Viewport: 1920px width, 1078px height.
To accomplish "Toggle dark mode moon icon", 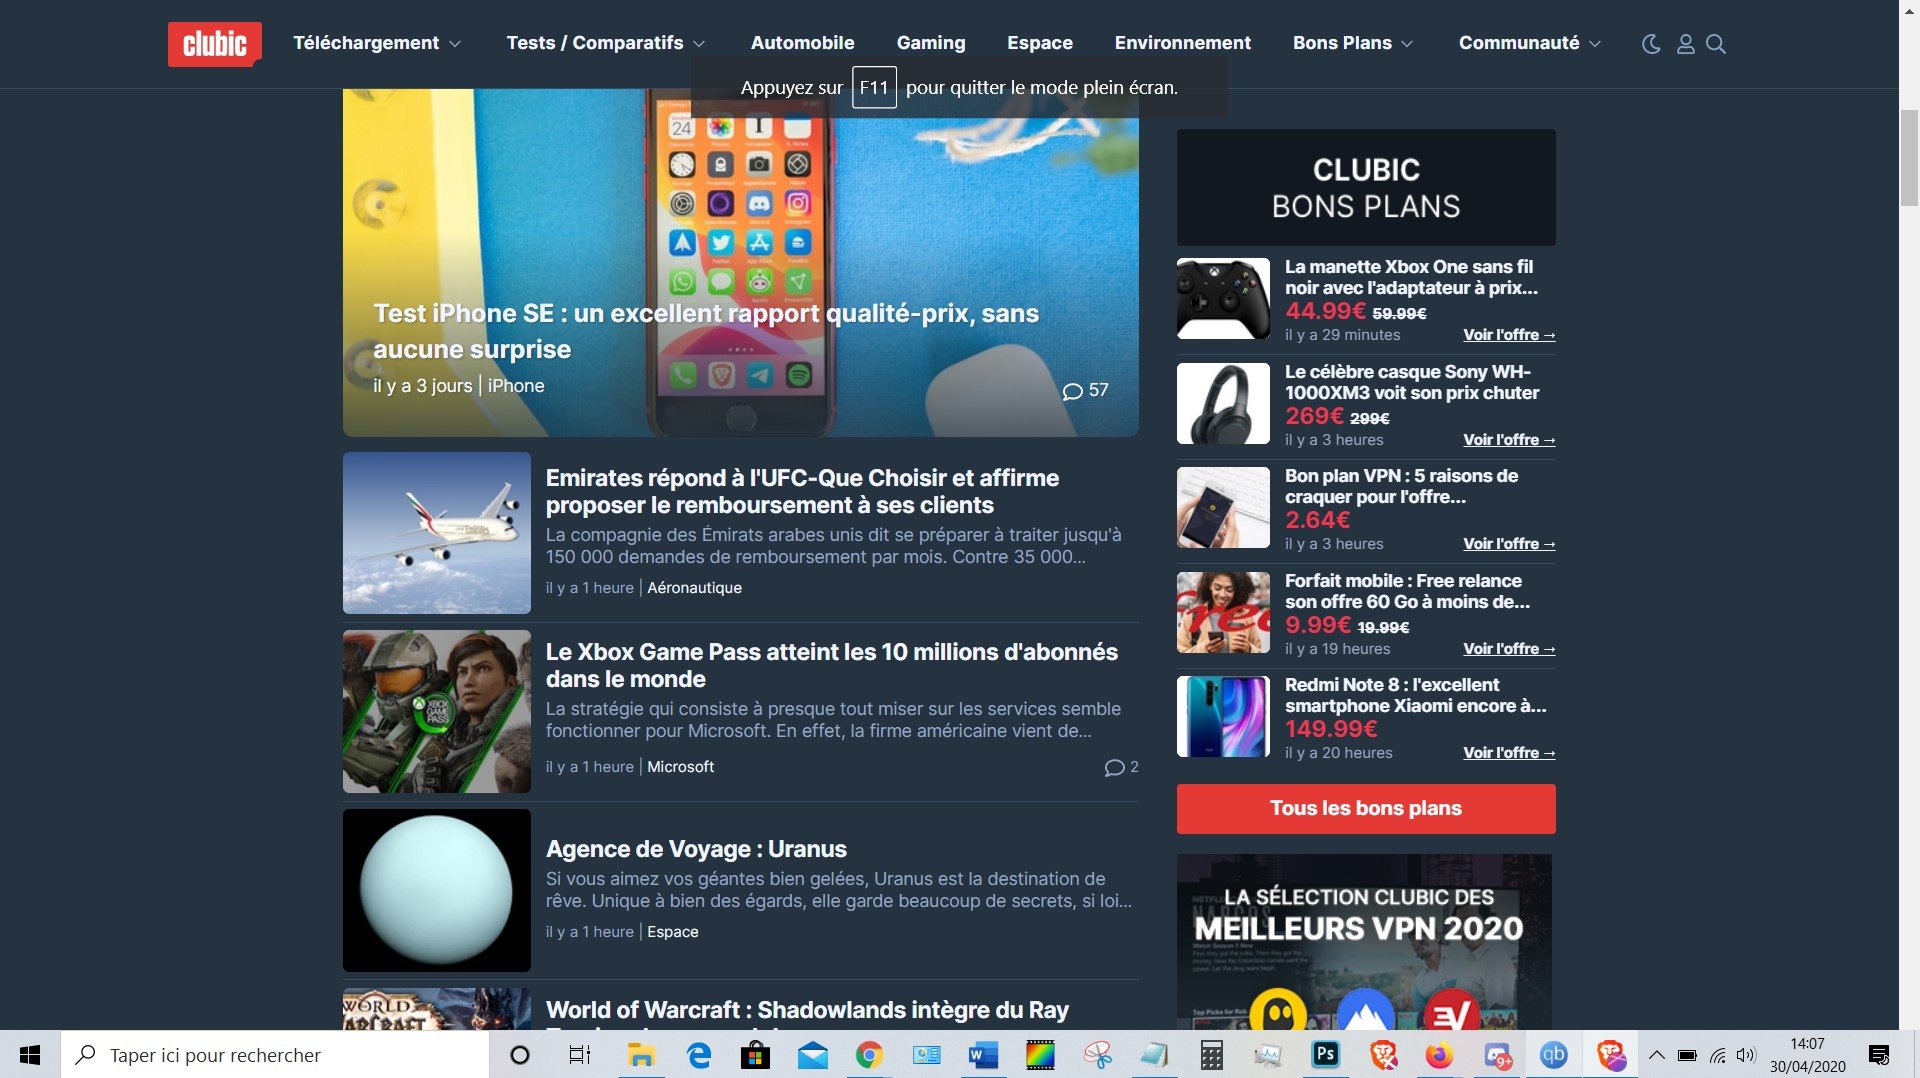I will (1651, 44).
